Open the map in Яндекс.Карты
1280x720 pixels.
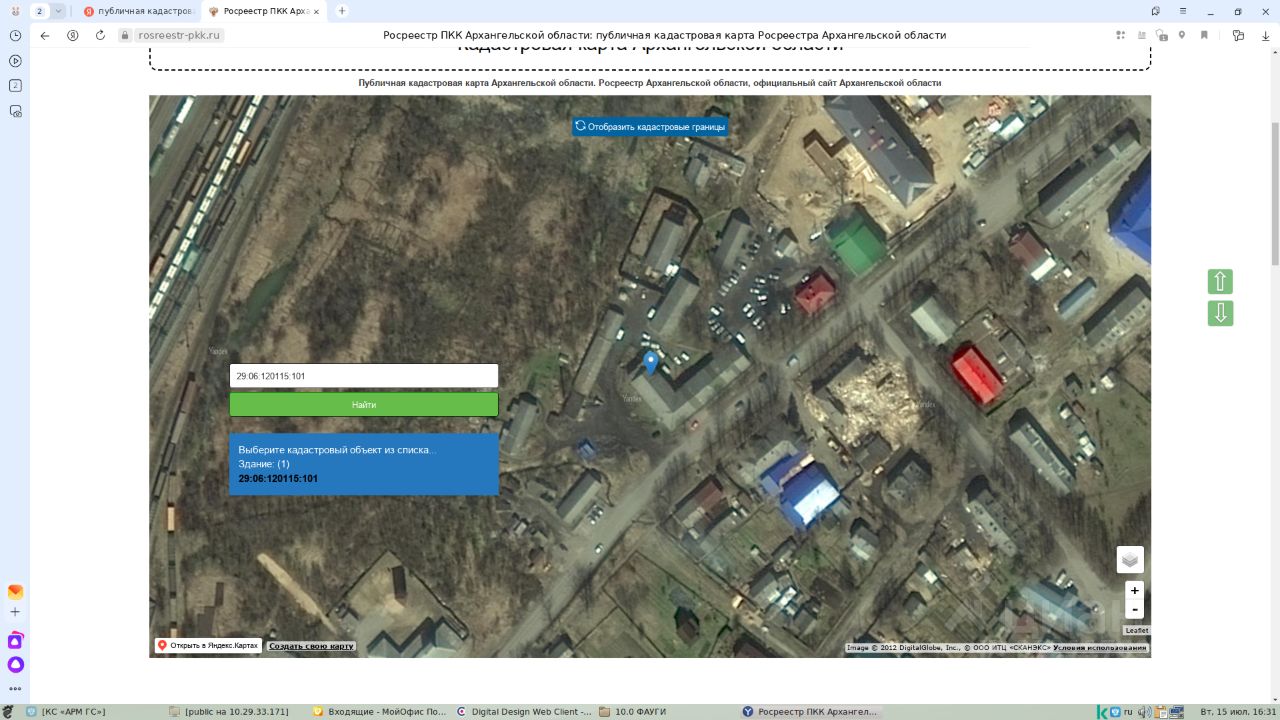[208, 646]
